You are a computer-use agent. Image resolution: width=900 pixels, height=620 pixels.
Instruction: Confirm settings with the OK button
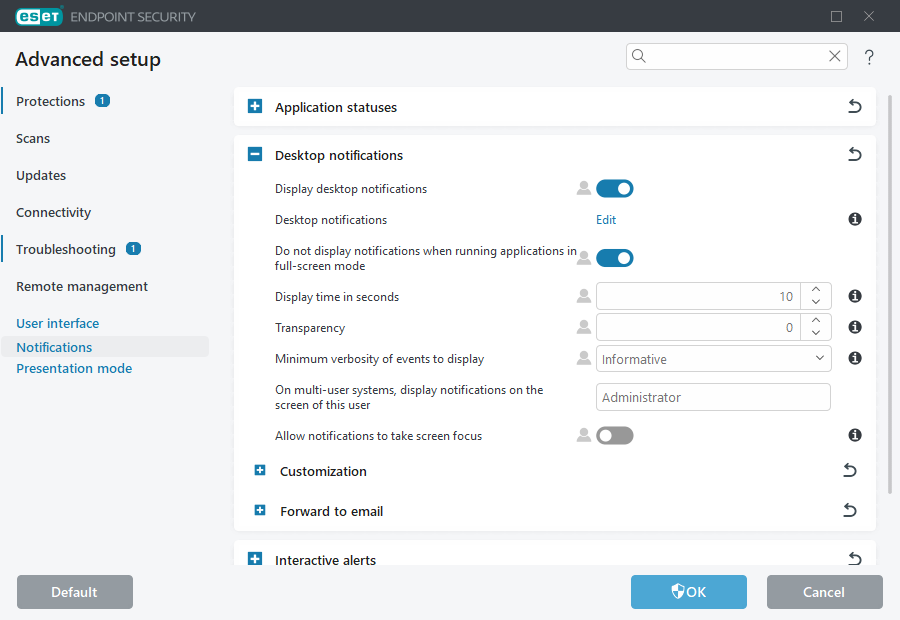[688, 592]
